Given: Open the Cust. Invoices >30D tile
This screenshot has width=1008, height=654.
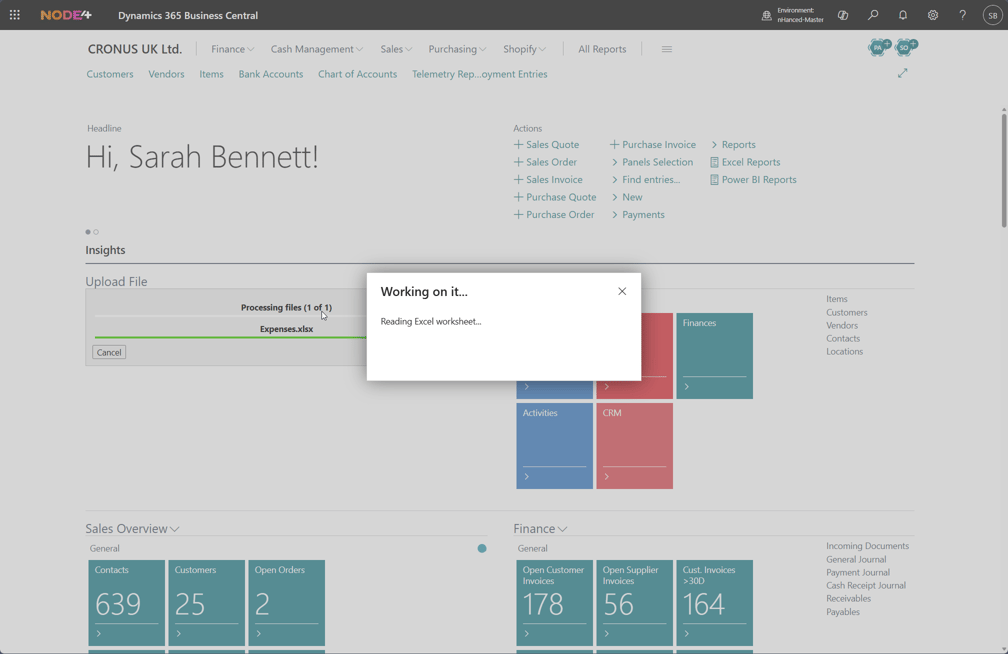Looking at the screenshot, I should click(714, 603).
